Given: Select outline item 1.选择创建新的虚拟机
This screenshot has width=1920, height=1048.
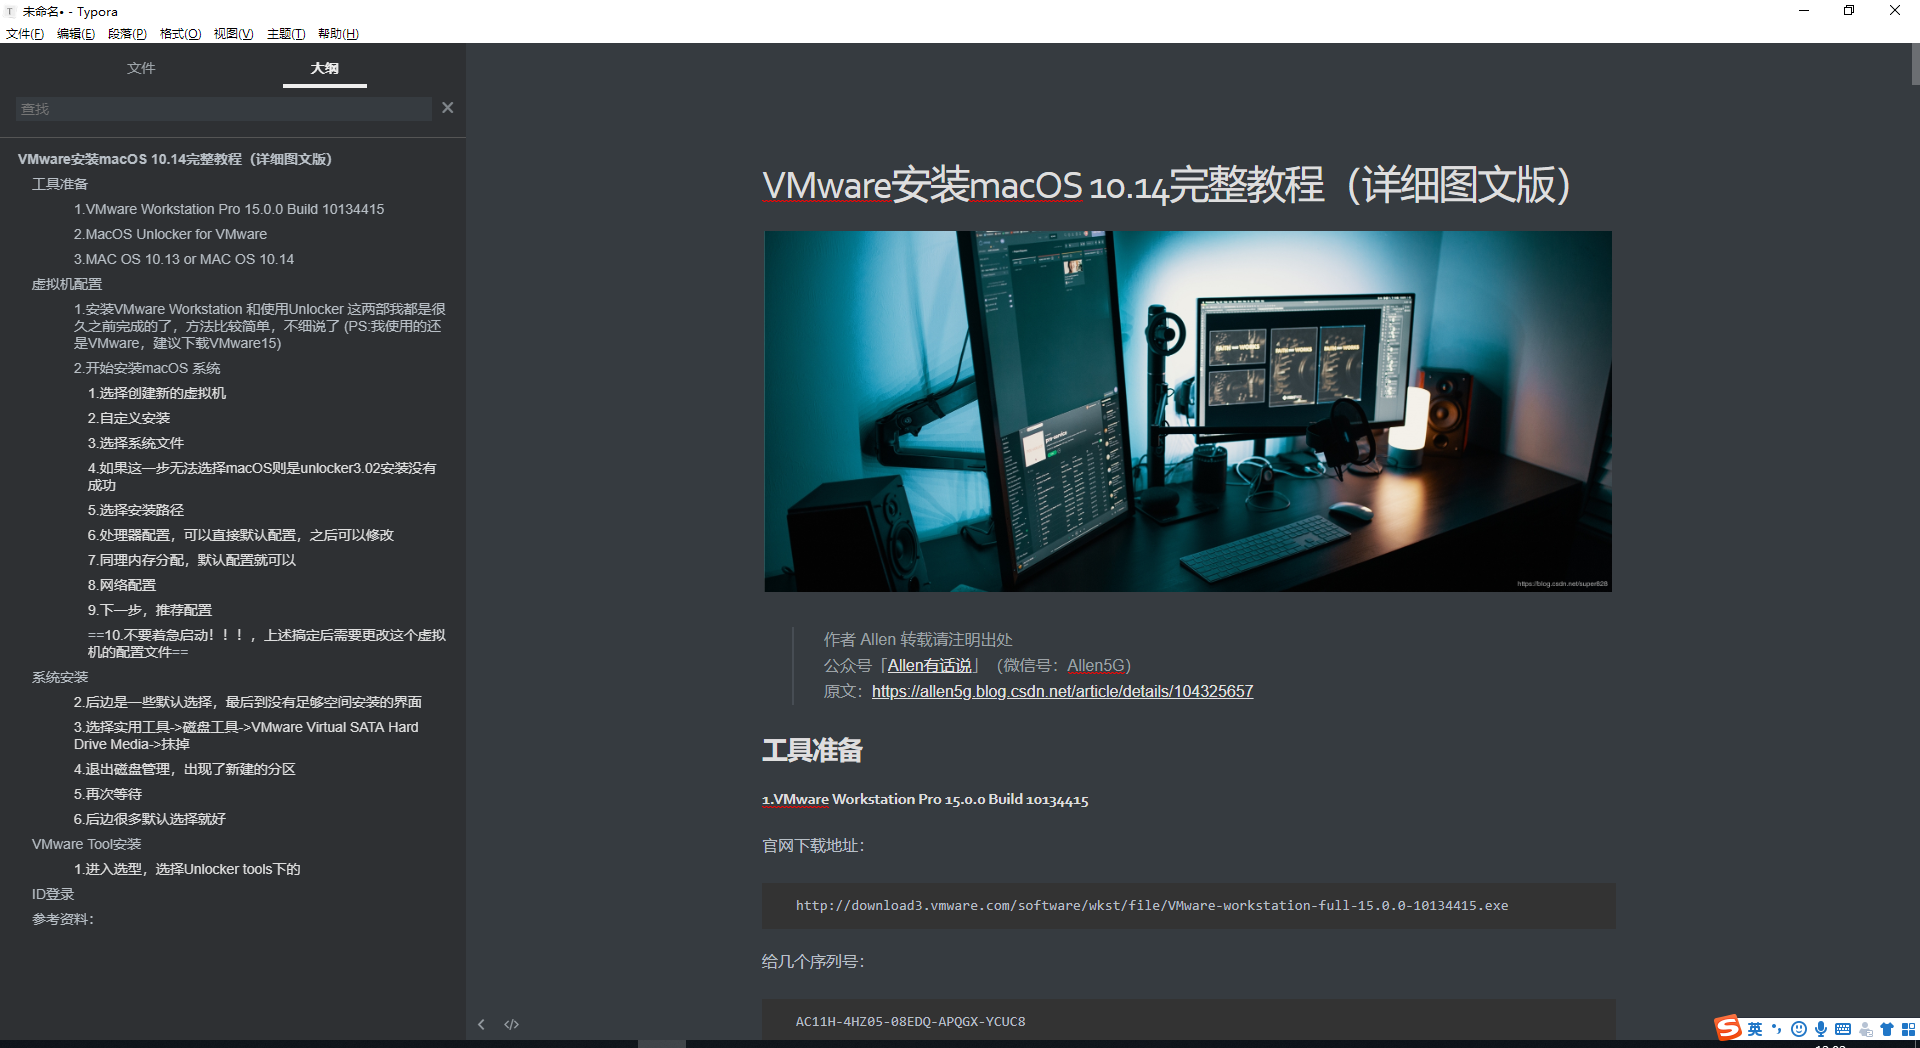Looking at the screenshot, I should coord(157,393).
